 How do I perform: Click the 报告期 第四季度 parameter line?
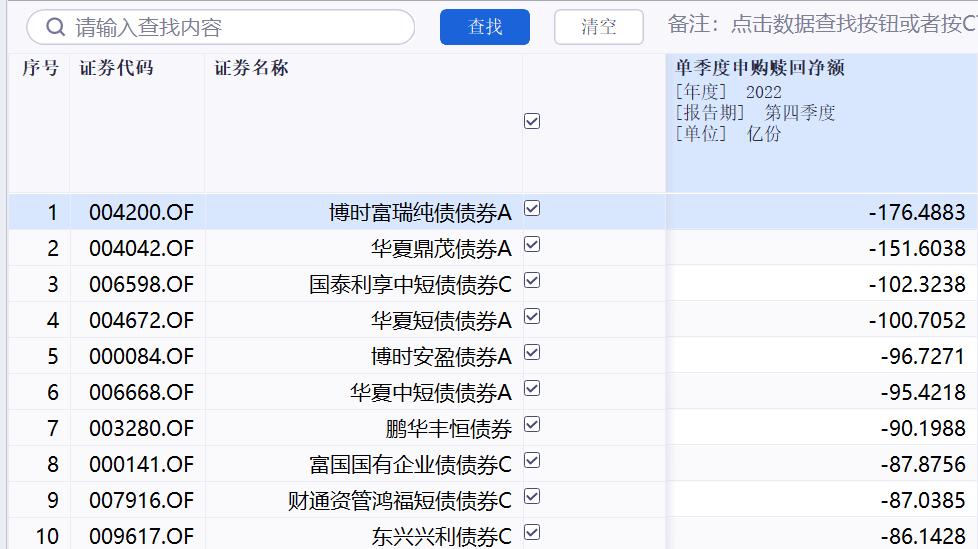pos(755,113)
